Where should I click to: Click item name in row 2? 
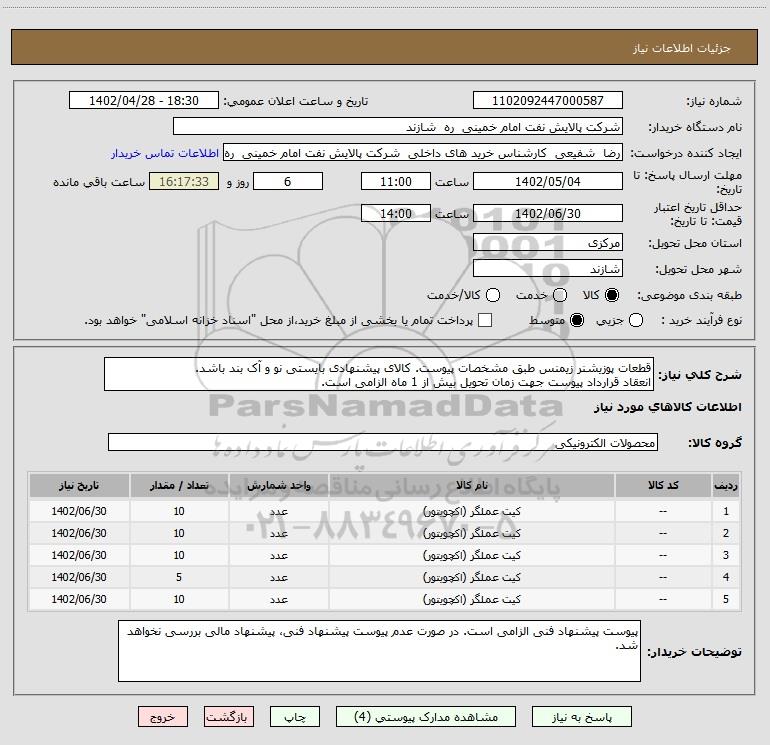[x=471, y=533]
